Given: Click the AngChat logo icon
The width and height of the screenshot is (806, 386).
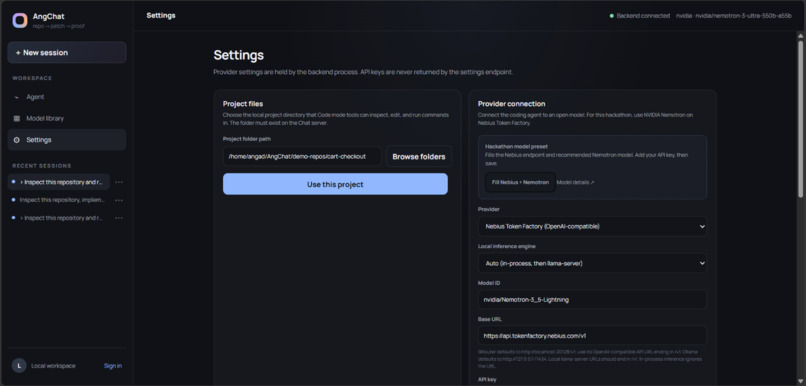Looking at the screenshot, I should point(20,21).
